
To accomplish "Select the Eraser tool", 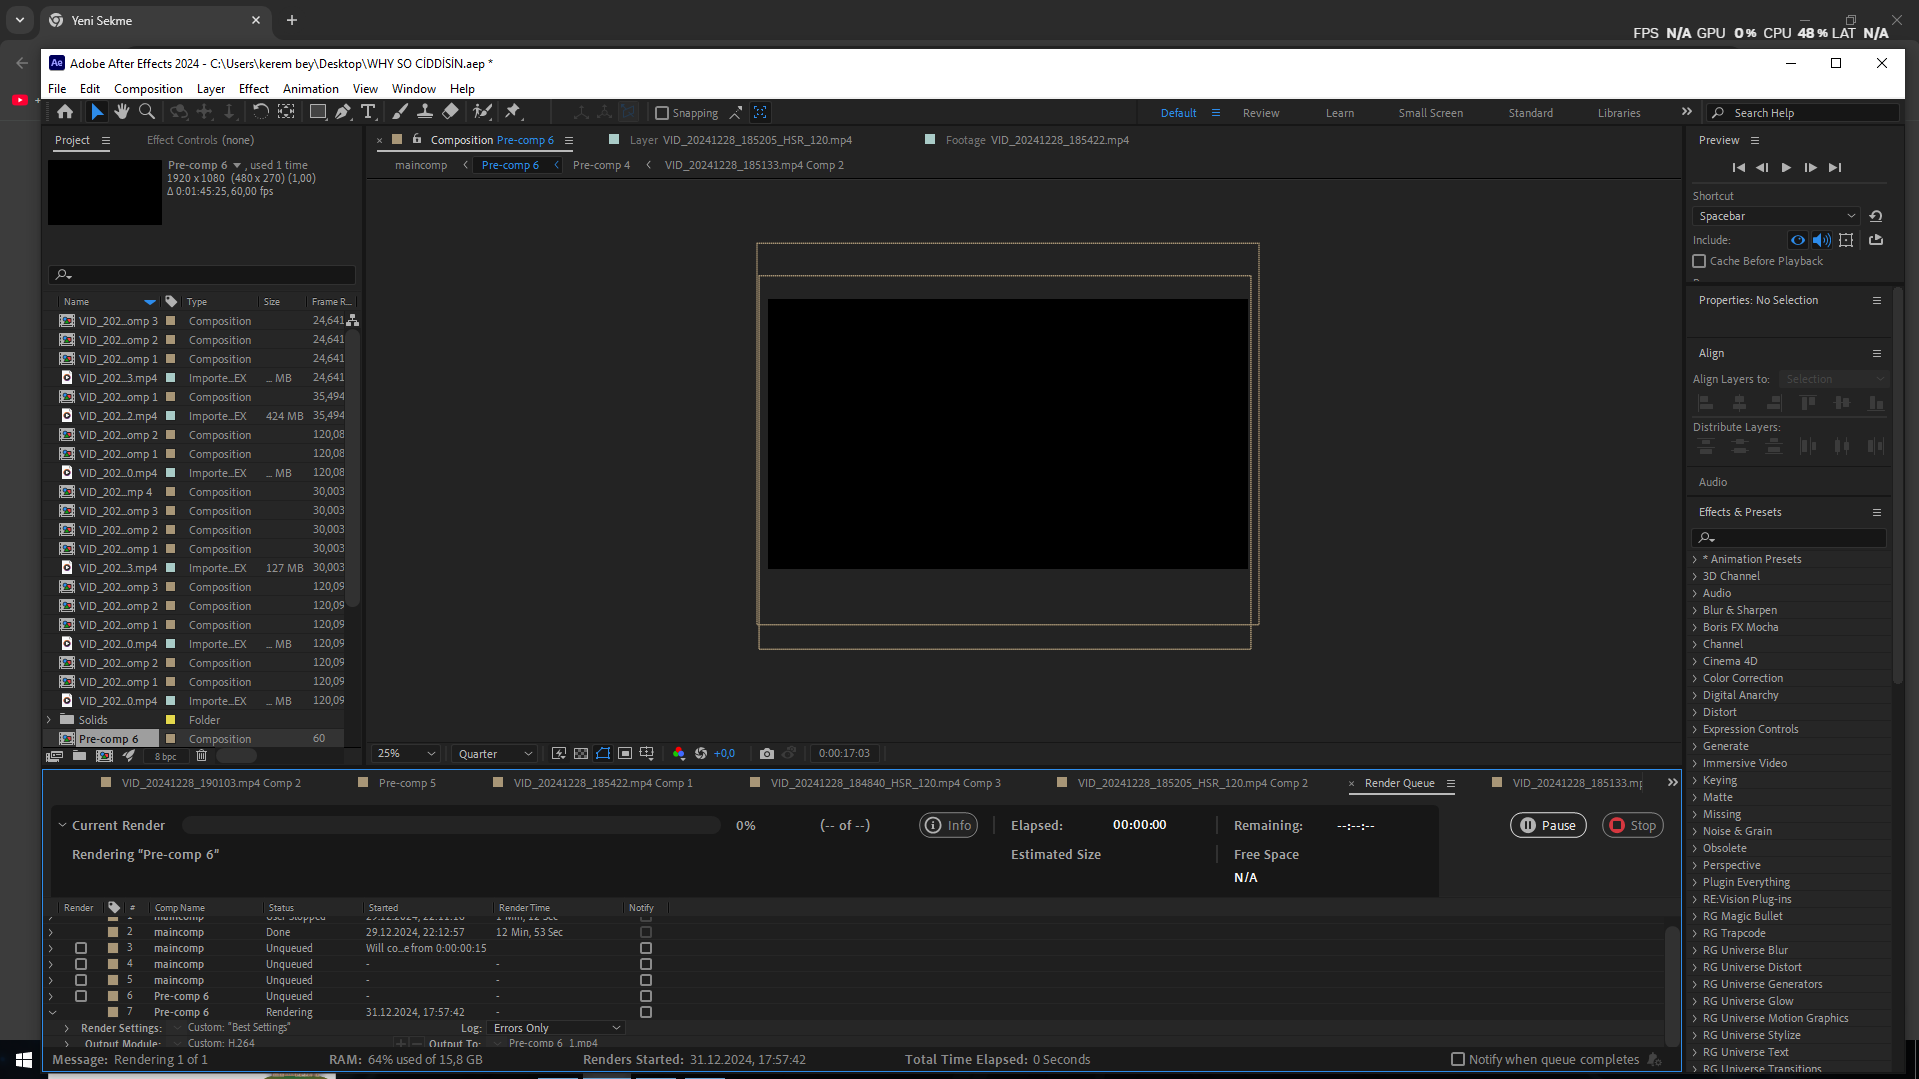I will pos(450,112).
